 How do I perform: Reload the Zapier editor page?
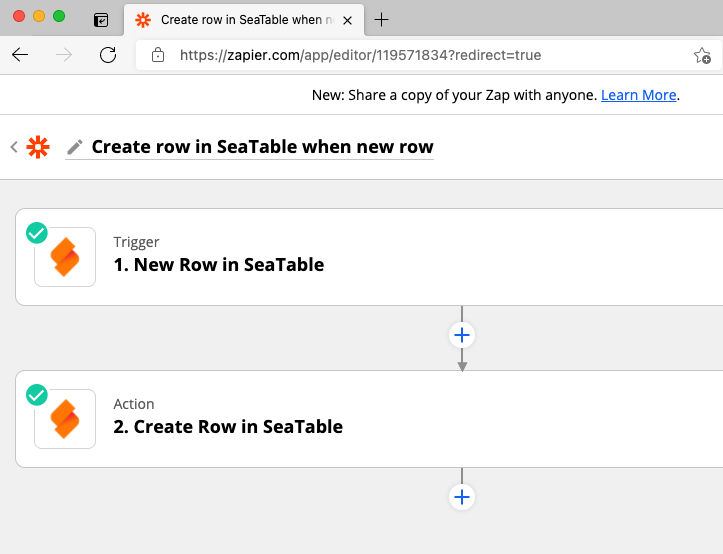(x=108, y=55)
